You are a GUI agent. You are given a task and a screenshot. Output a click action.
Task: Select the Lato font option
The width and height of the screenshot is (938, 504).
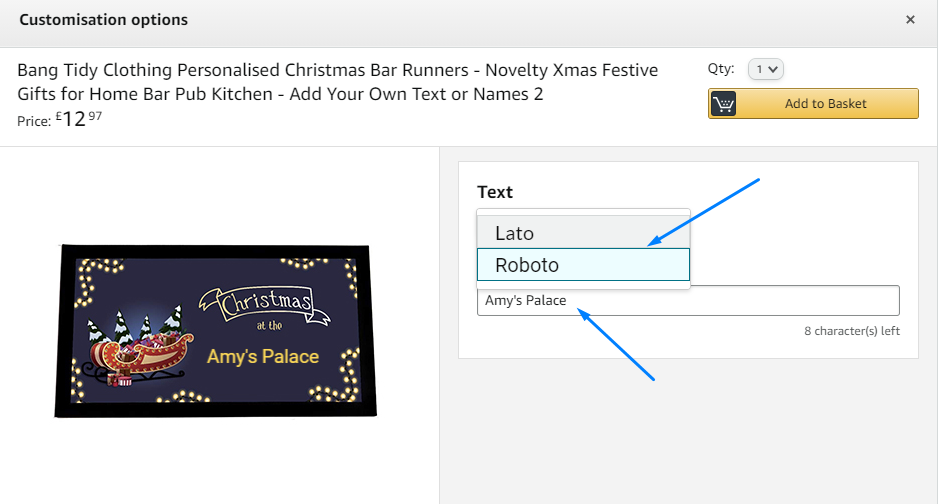coord(583,233)
